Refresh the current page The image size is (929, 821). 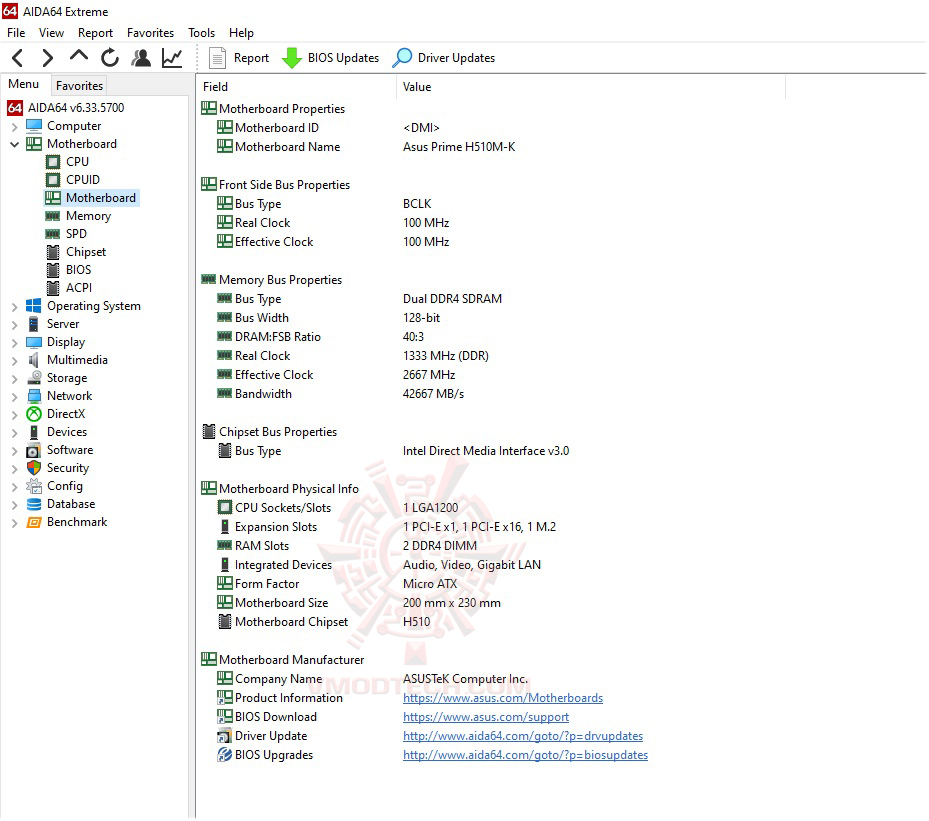110,58
